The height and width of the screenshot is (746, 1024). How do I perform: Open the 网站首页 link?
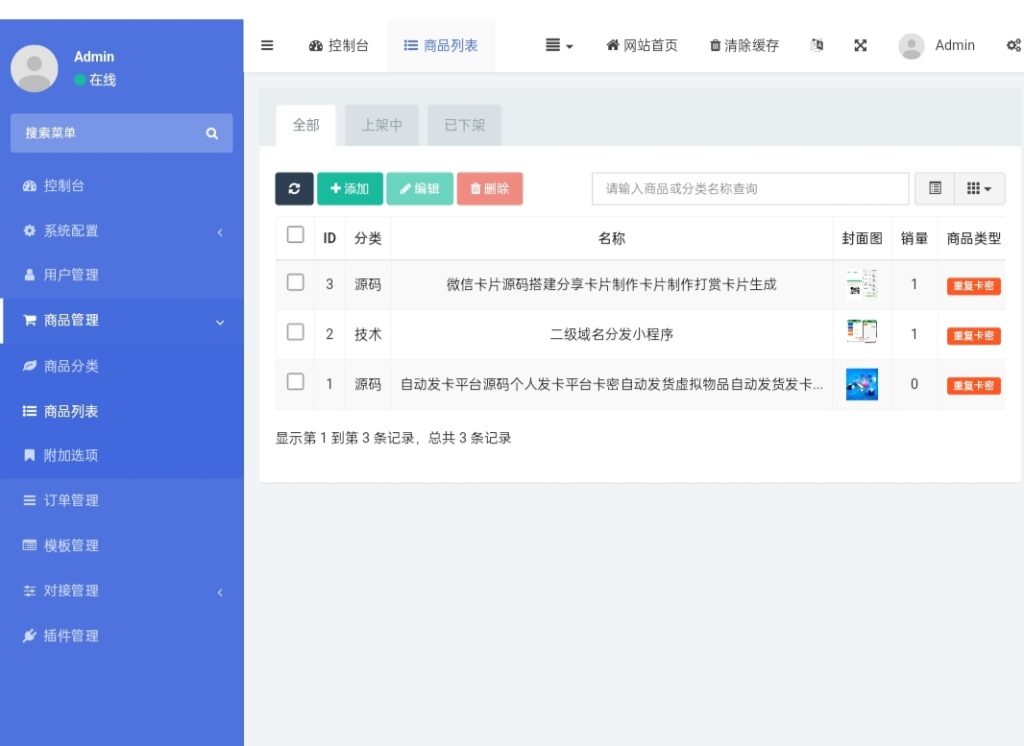(x=642, y=45)
